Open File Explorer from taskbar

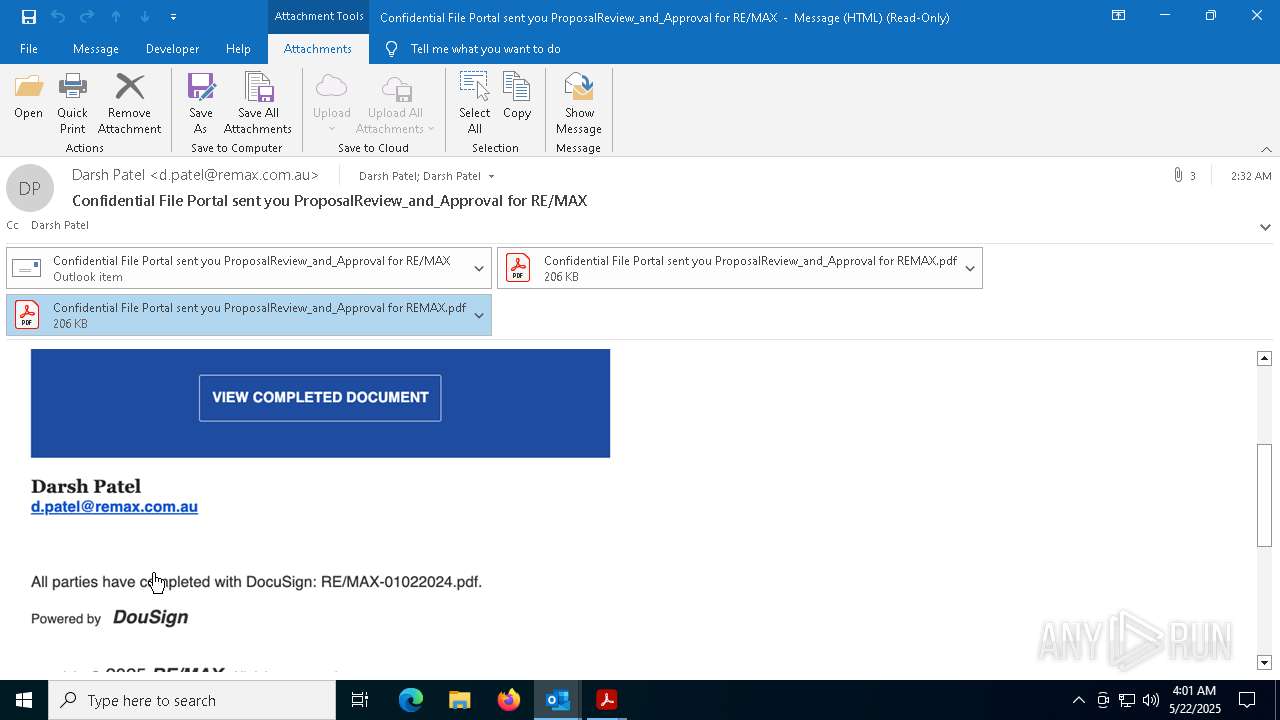click(459, 700)
